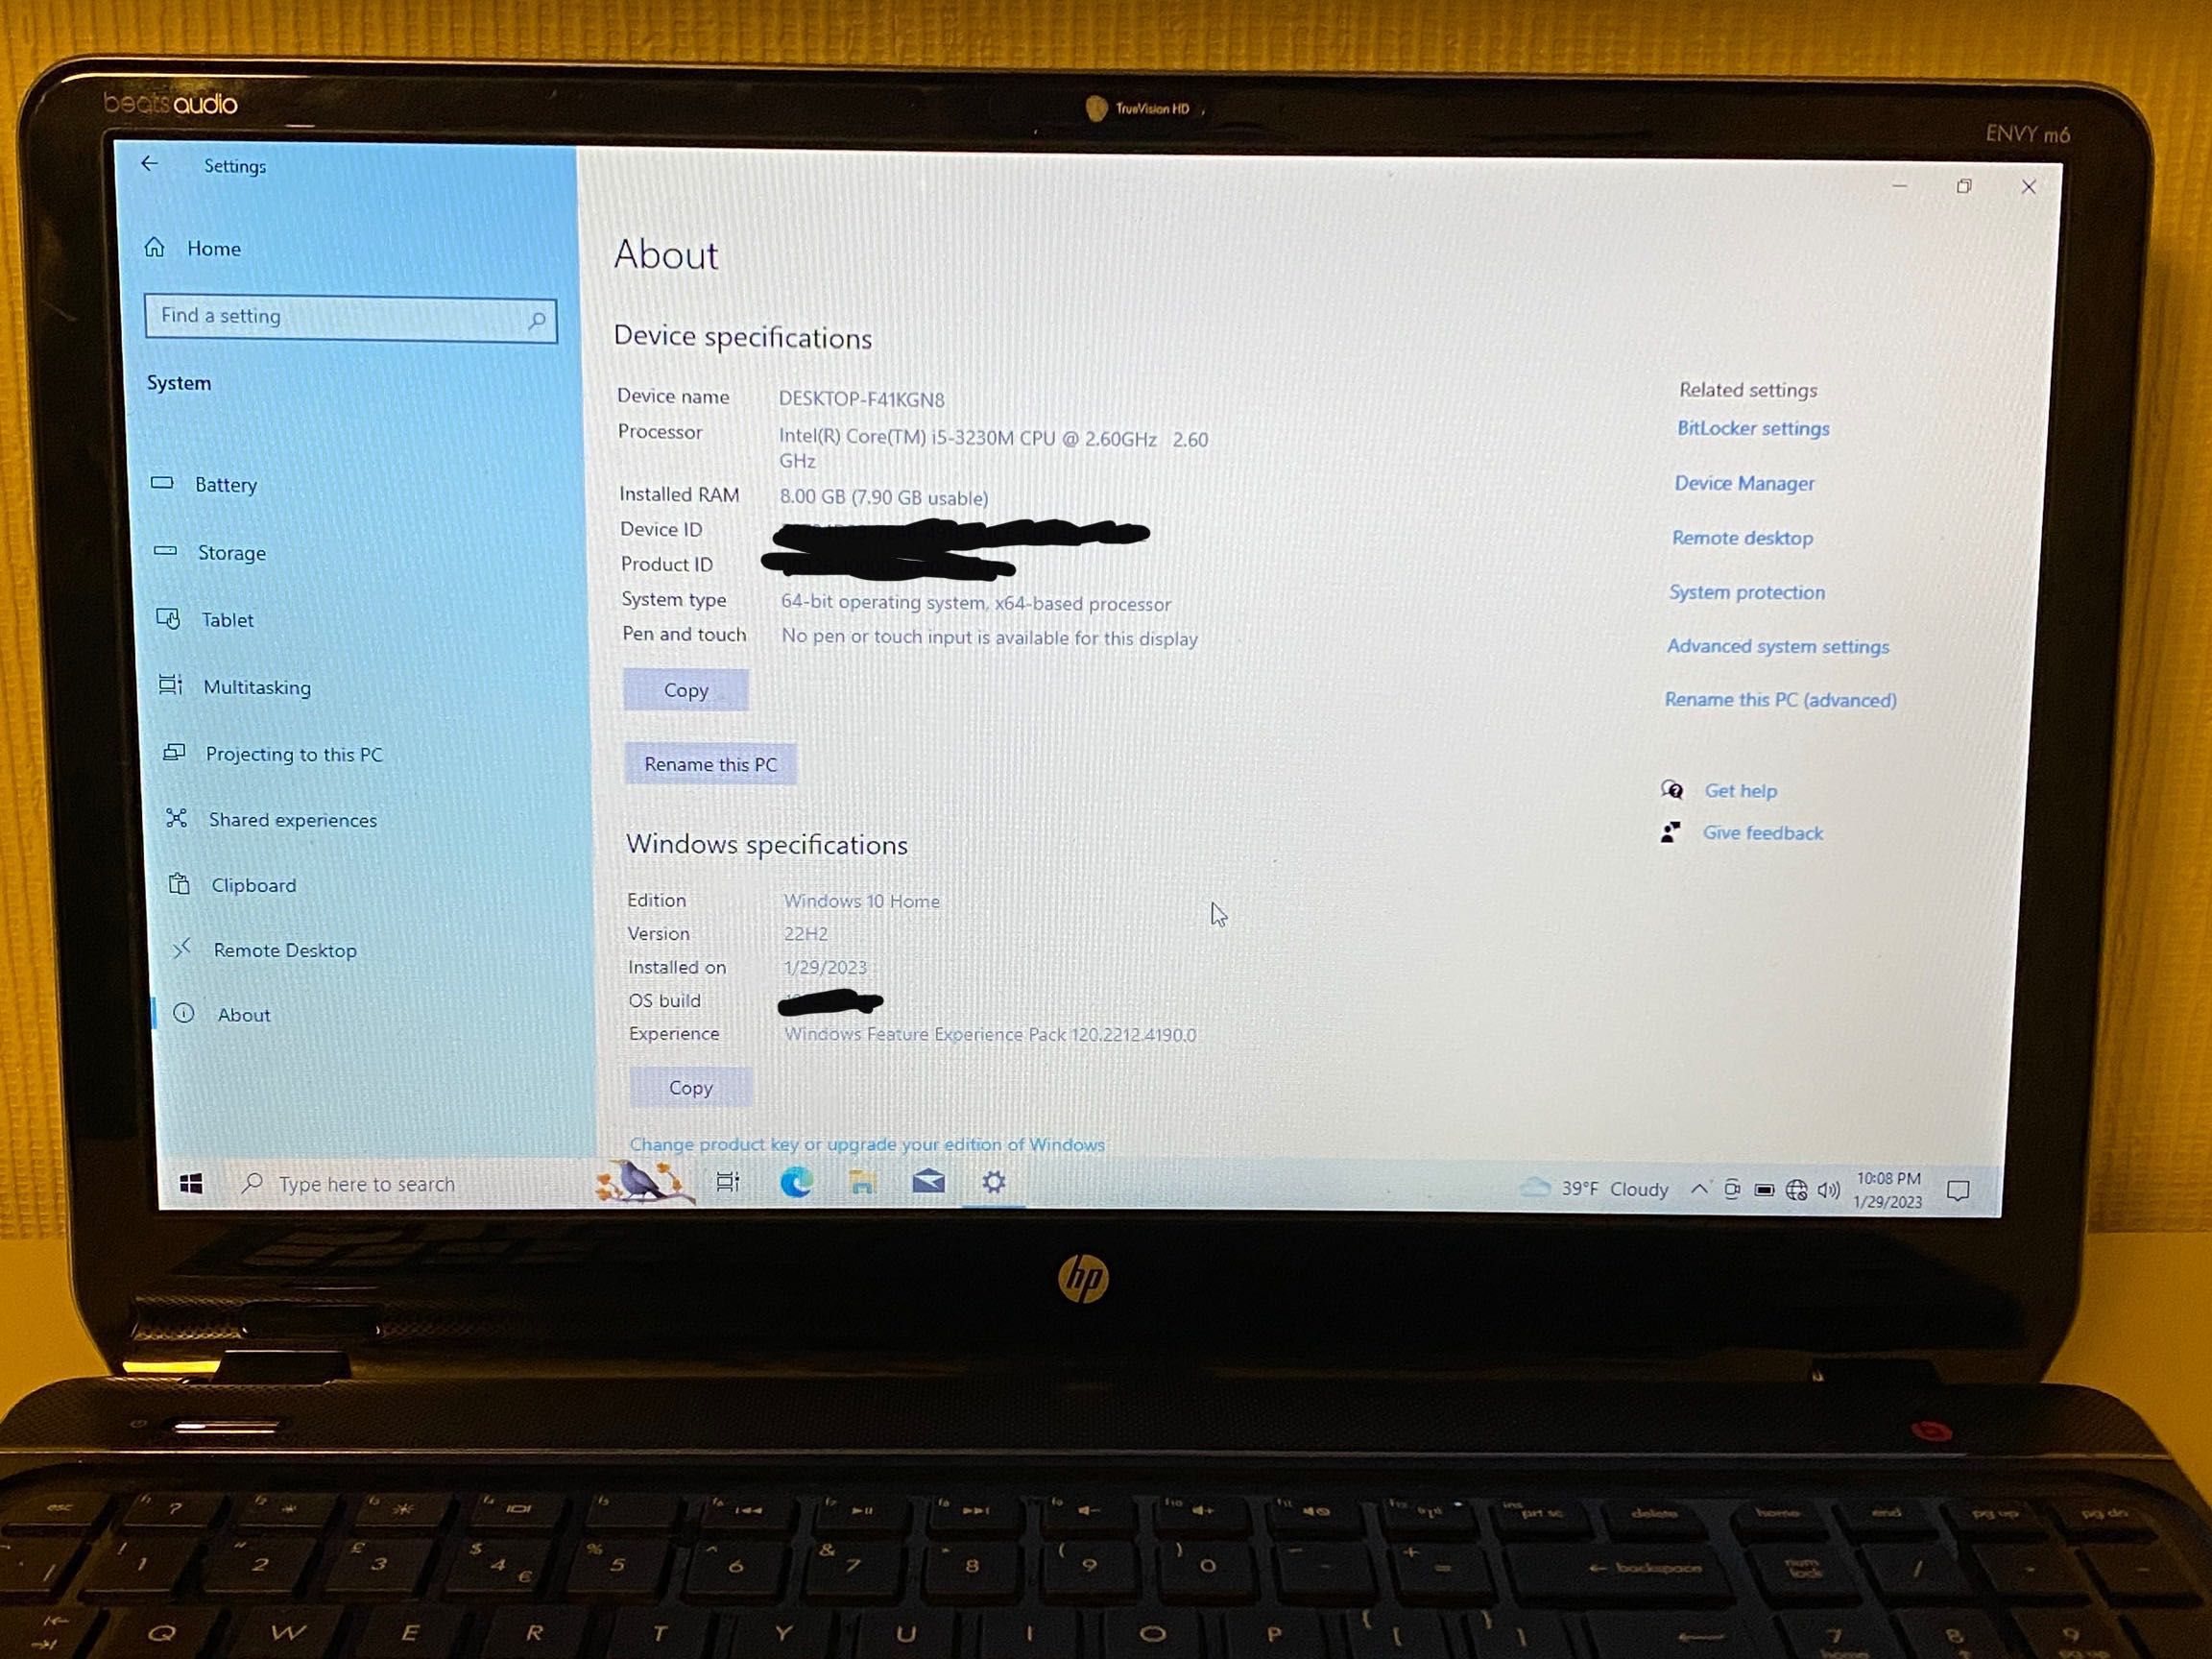Viewport: 2212px width, 1659px height.
Task: Click Rename this PC button
Action: point(709,765)
